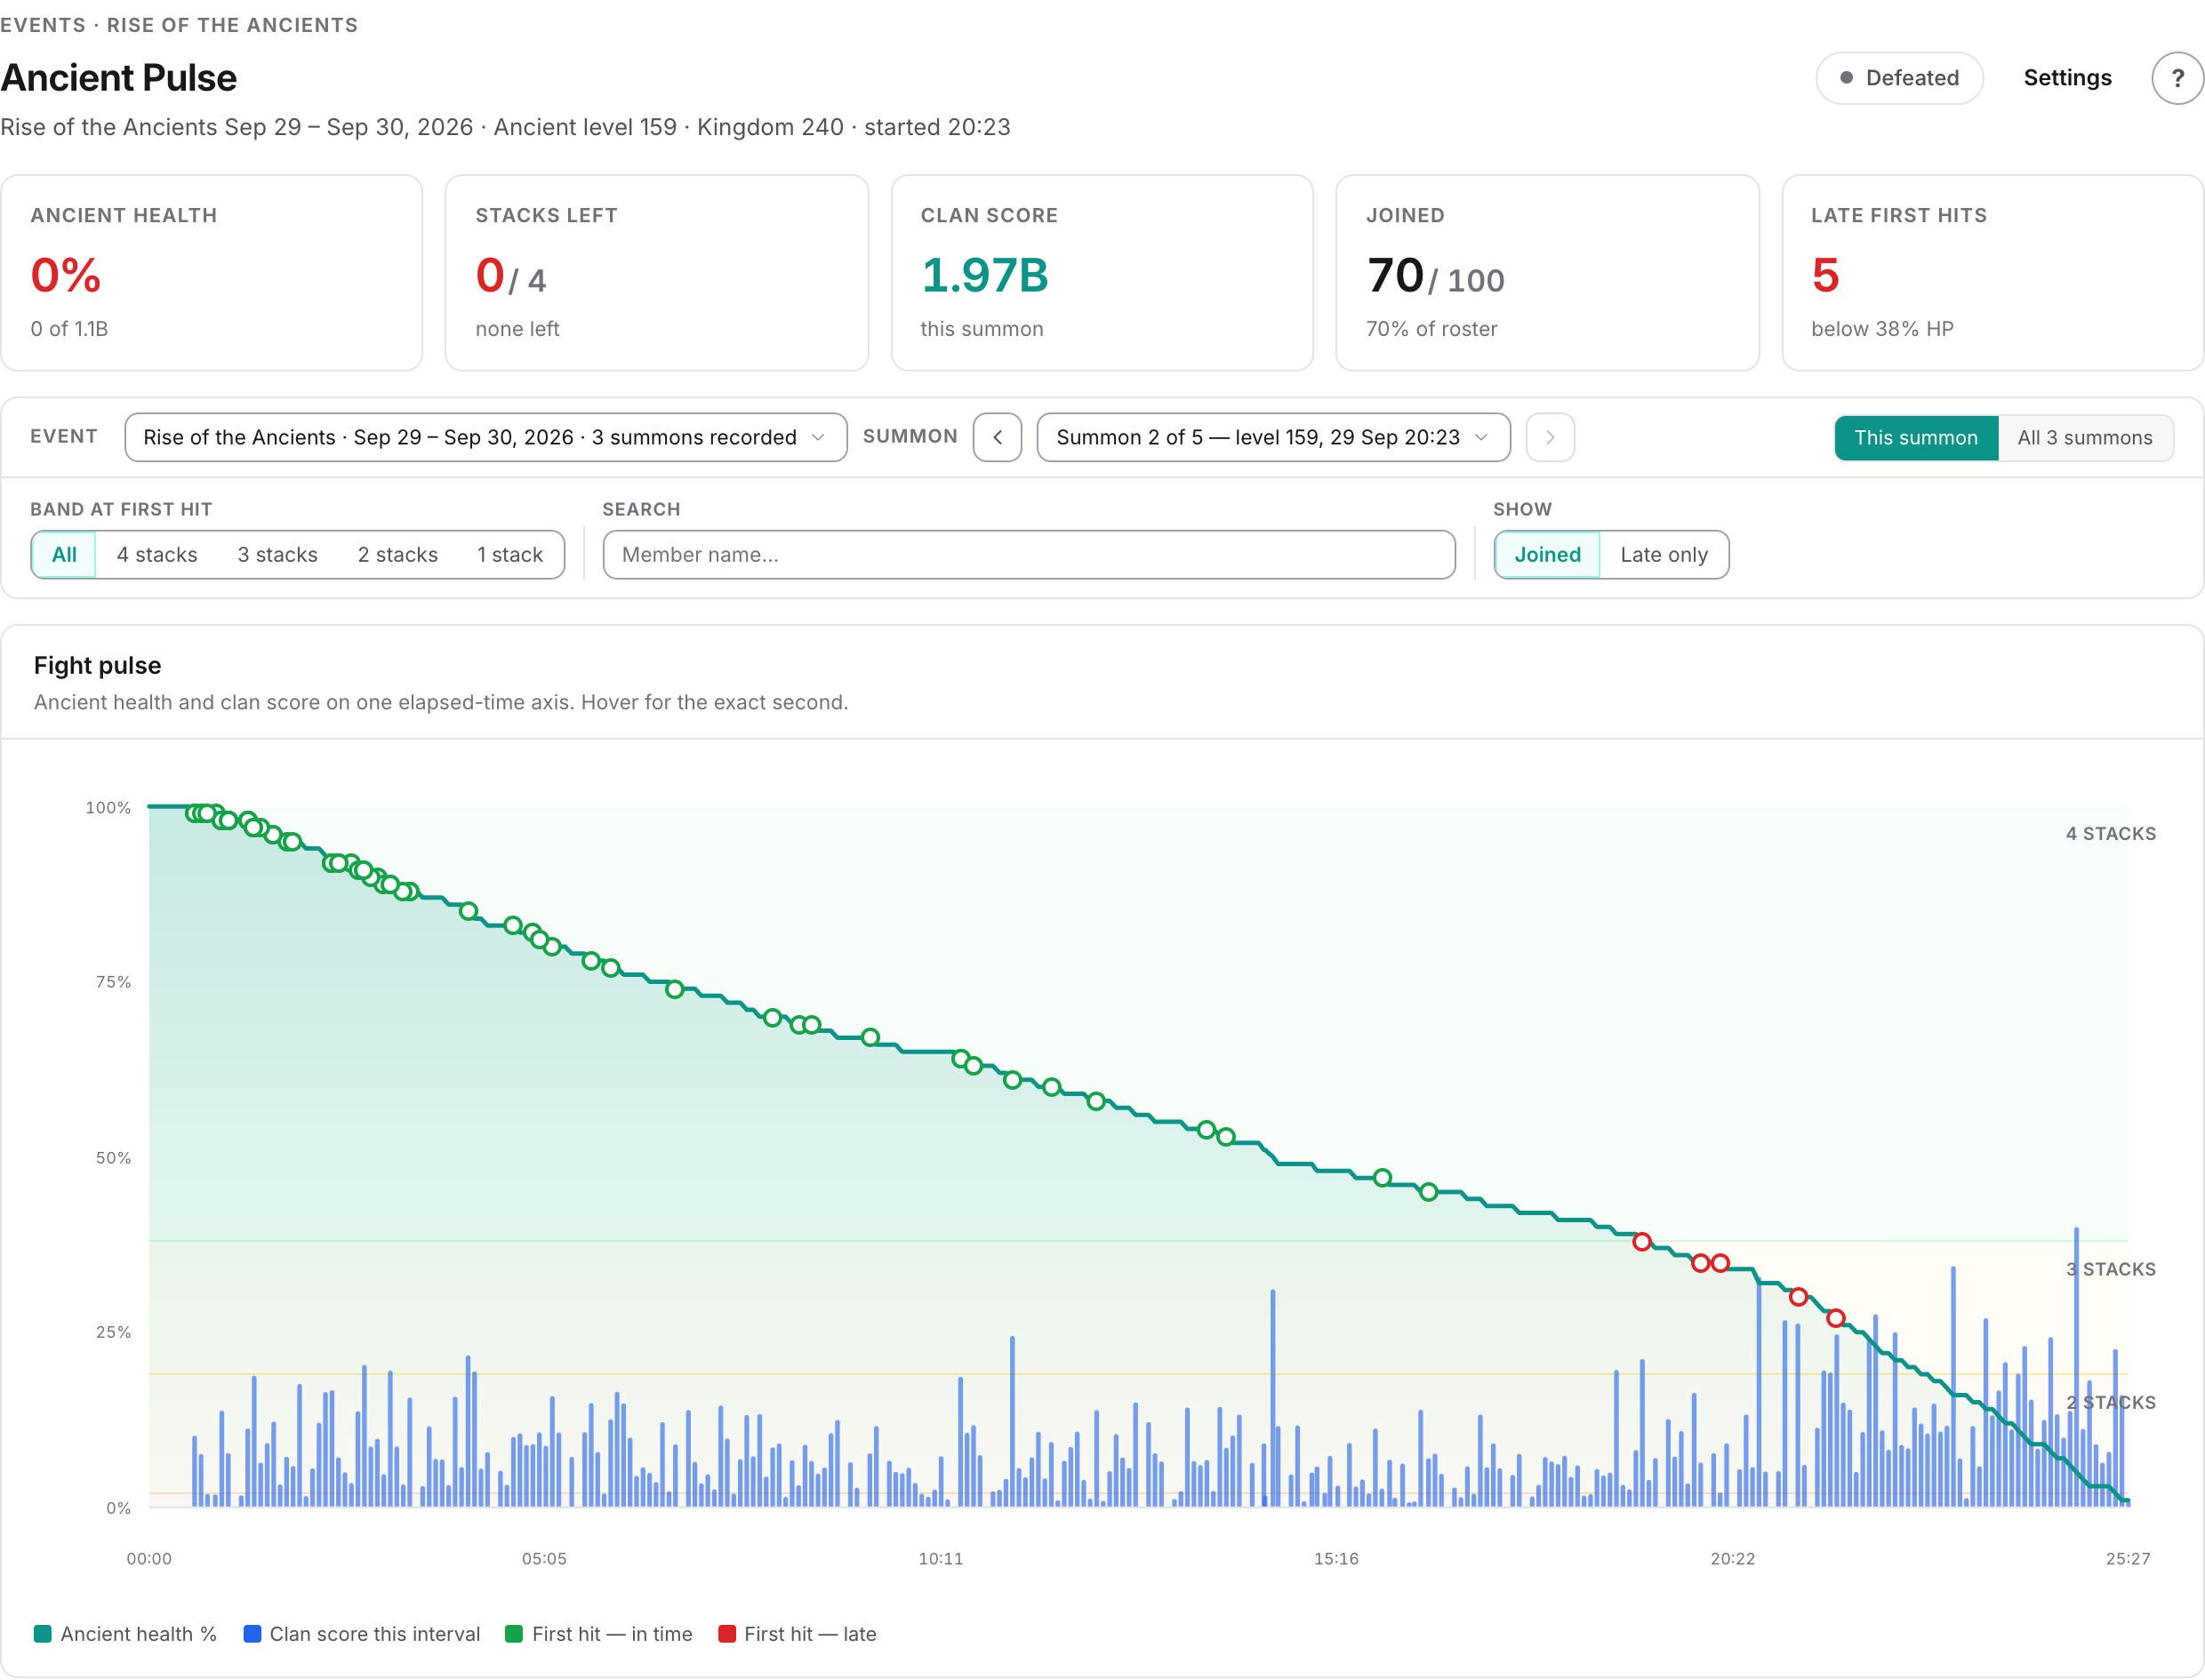Click the Fight pulse heading

coord(97,665)
